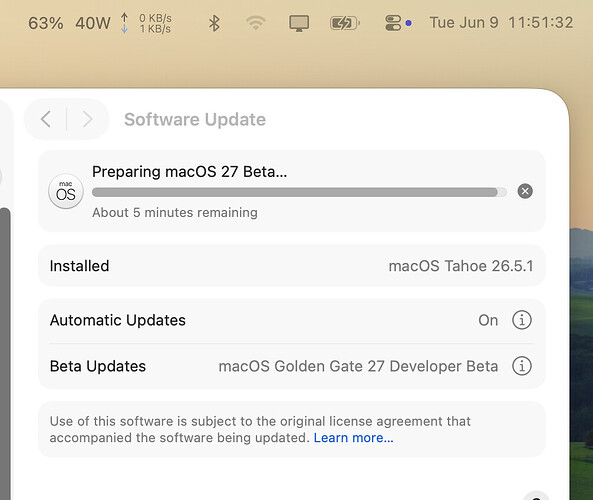Open the Wi-Fi status menu
The height and width of the screenshot is (500, 593).
pos(256,23)
